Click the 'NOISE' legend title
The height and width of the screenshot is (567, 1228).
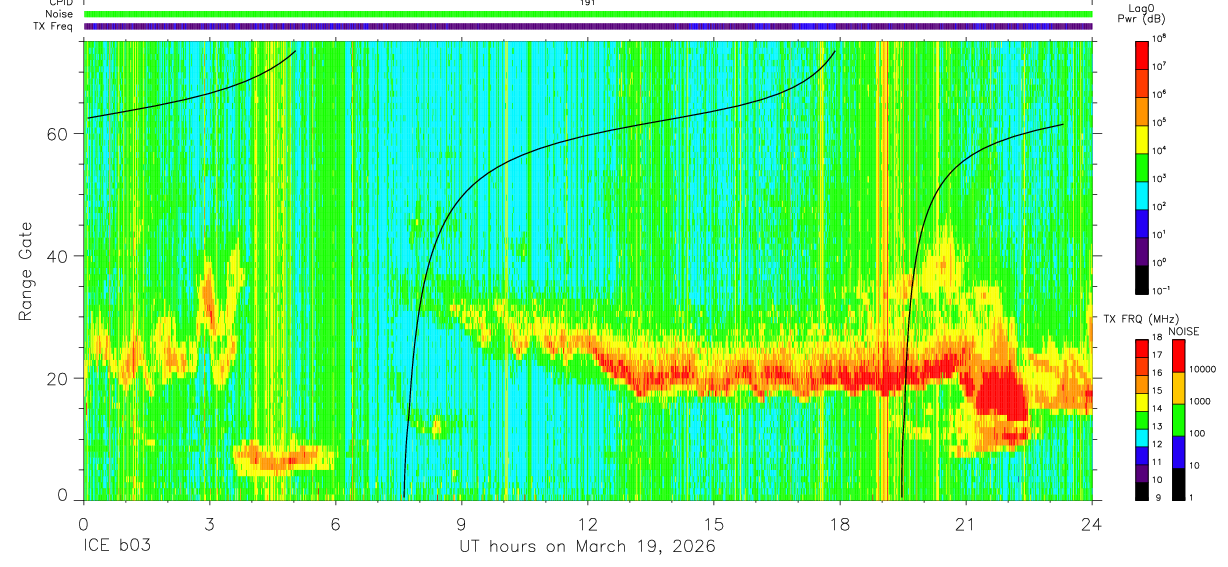point(1185,330)
